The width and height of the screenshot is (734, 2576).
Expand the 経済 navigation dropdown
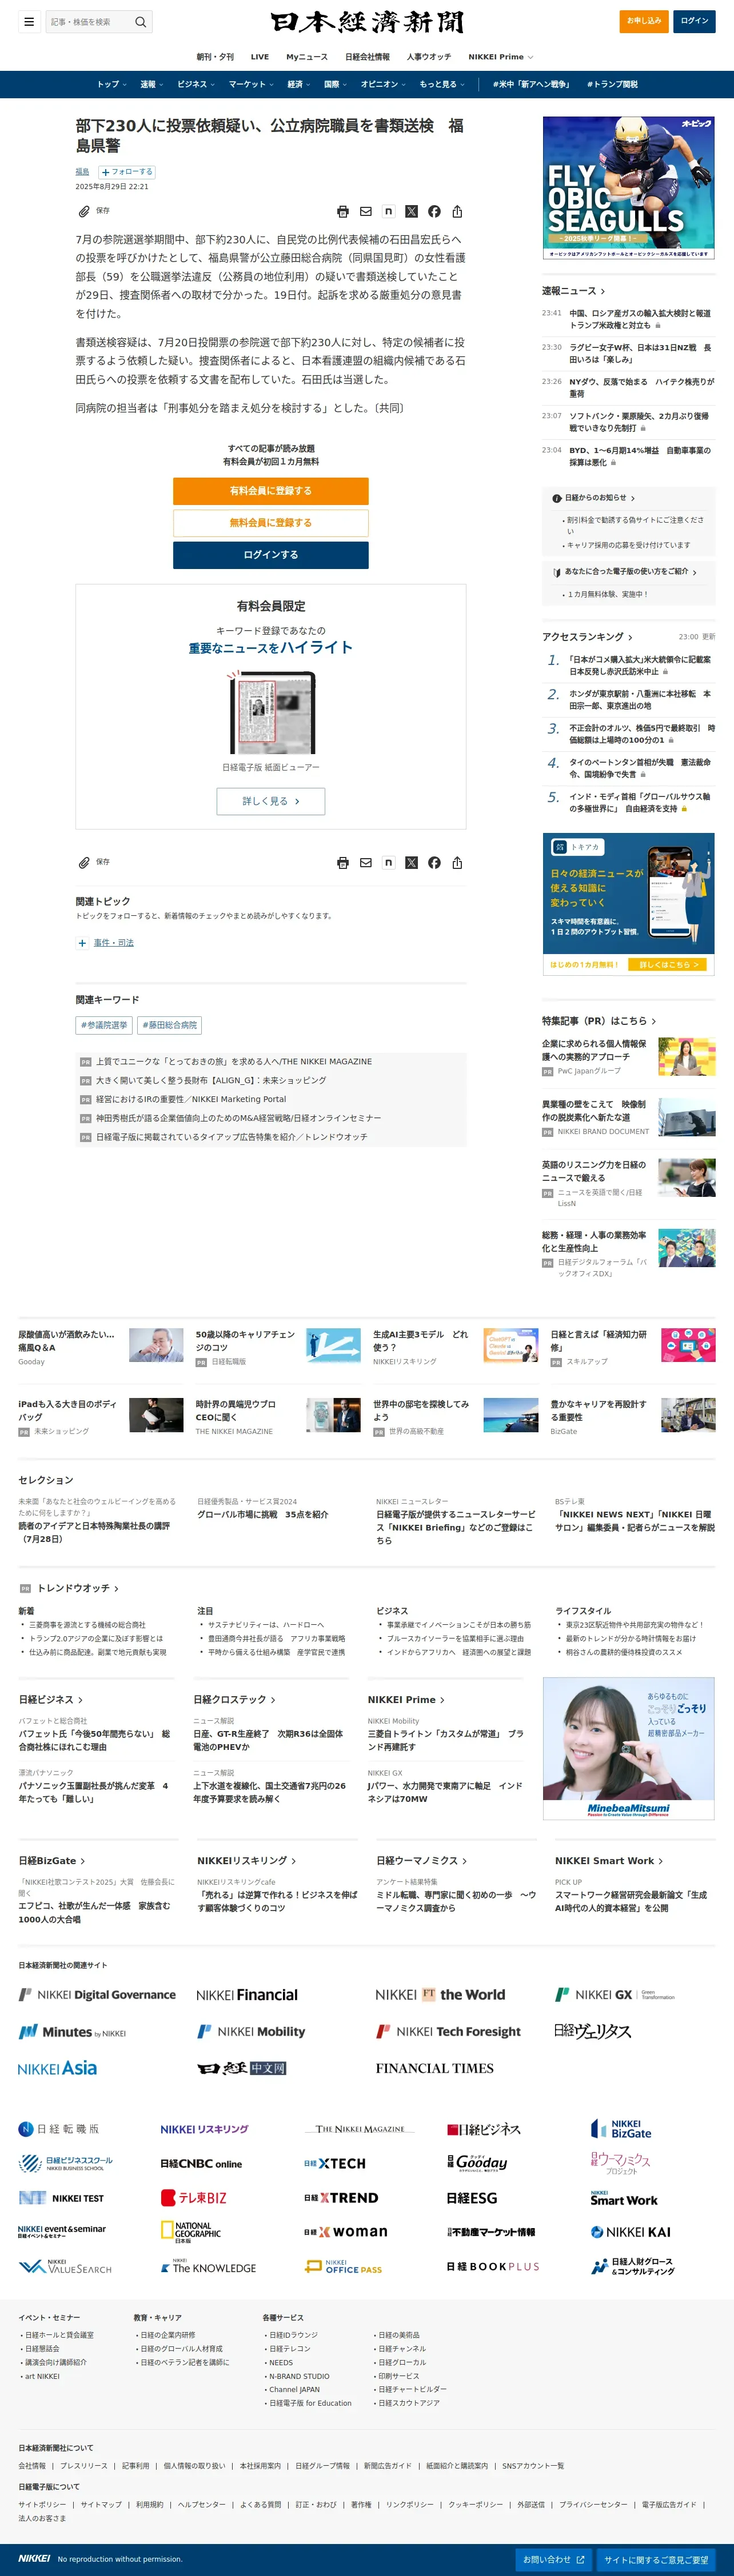click(299, 84)
